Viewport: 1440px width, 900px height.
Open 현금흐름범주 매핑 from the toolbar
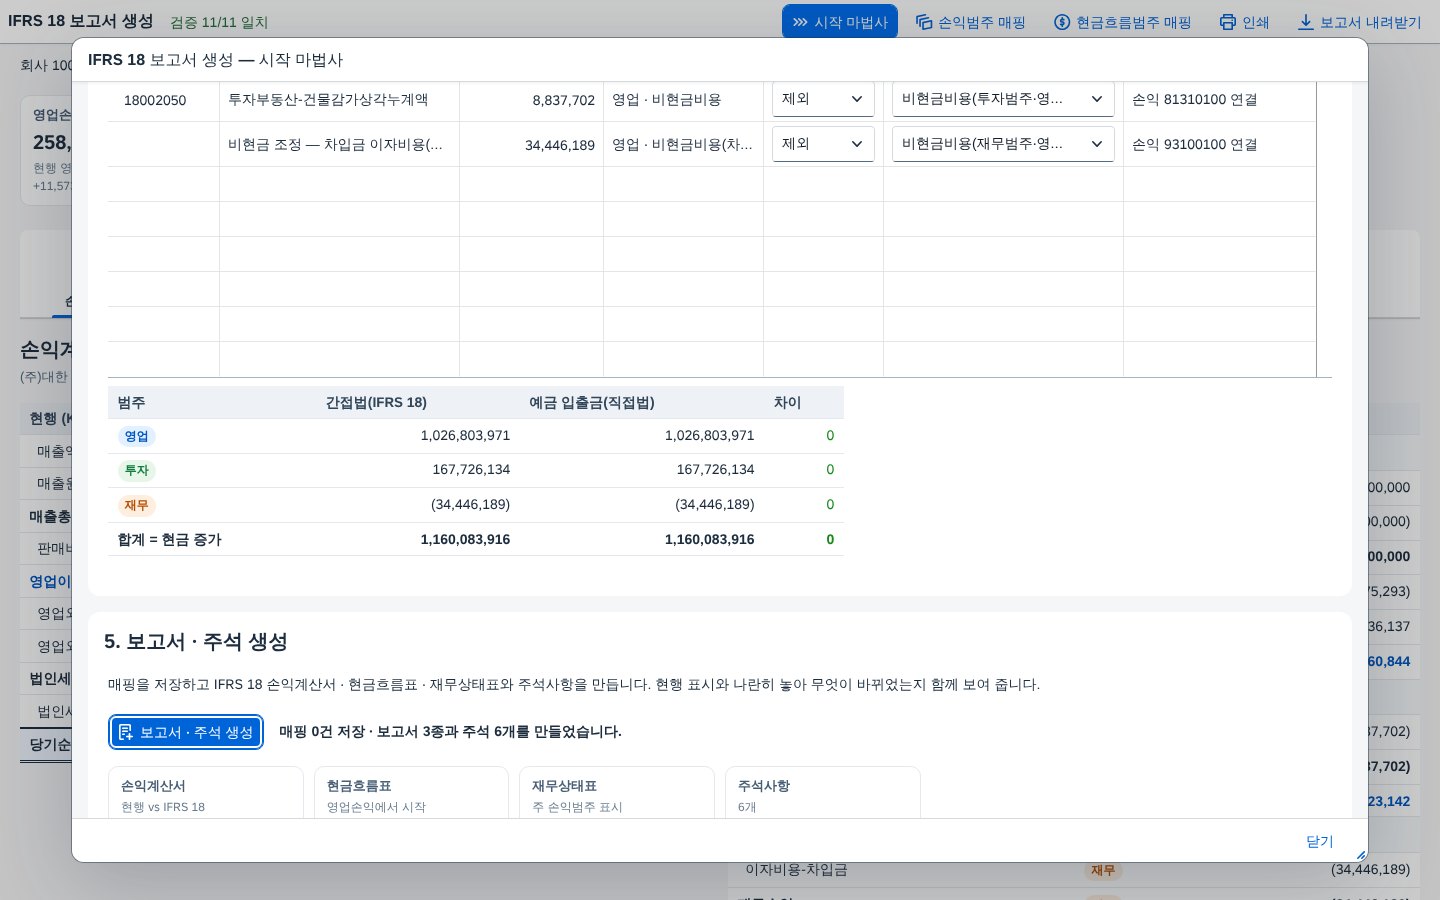click(1122, 22)
